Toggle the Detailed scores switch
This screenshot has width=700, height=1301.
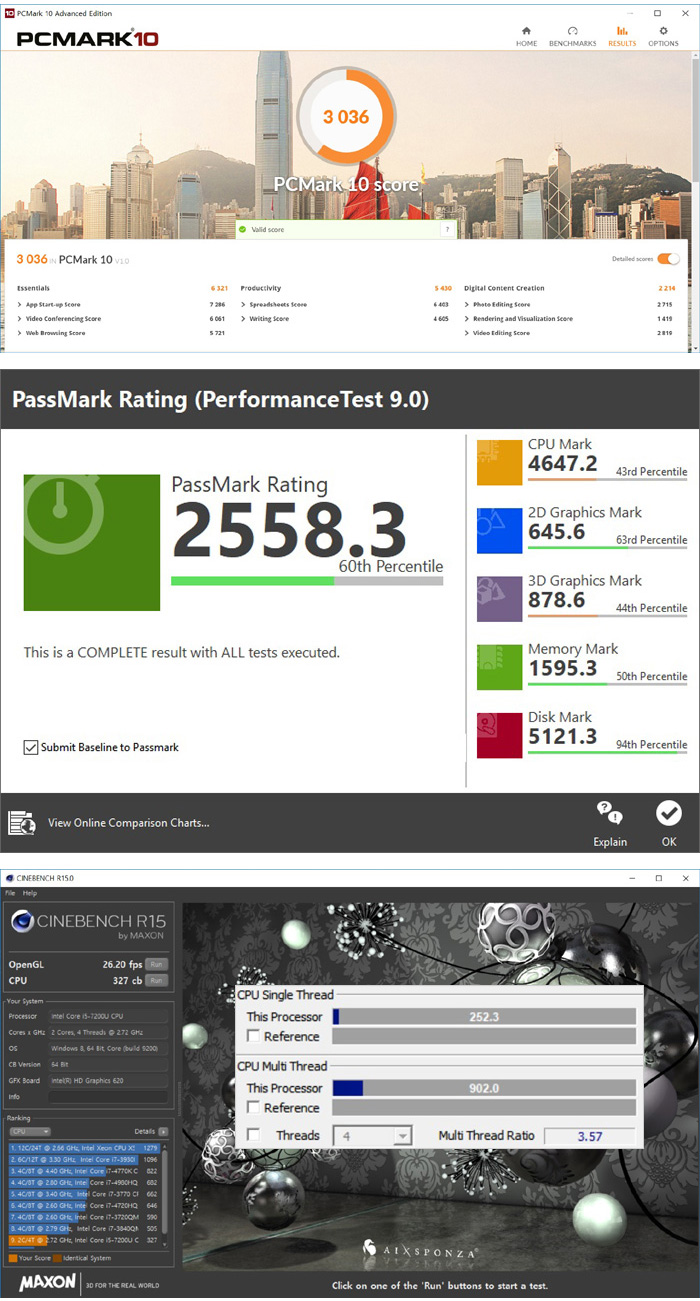click(x=668, y=259)
